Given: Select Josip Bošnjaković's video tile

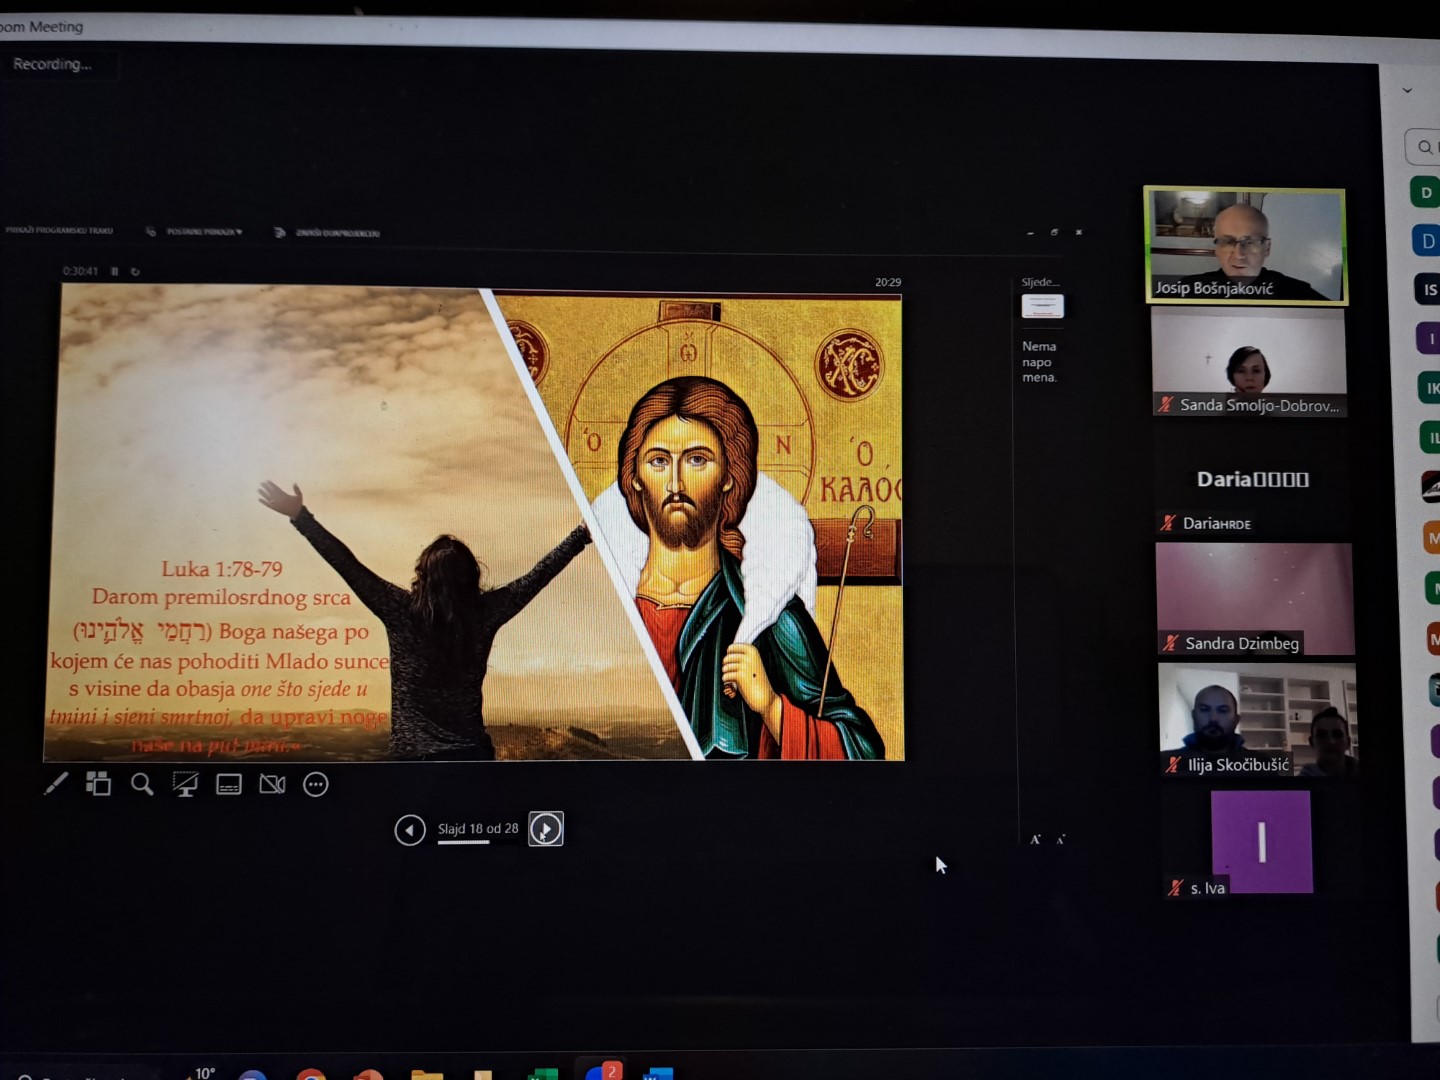Looking at the screenshot, I should click(1245, 245).
